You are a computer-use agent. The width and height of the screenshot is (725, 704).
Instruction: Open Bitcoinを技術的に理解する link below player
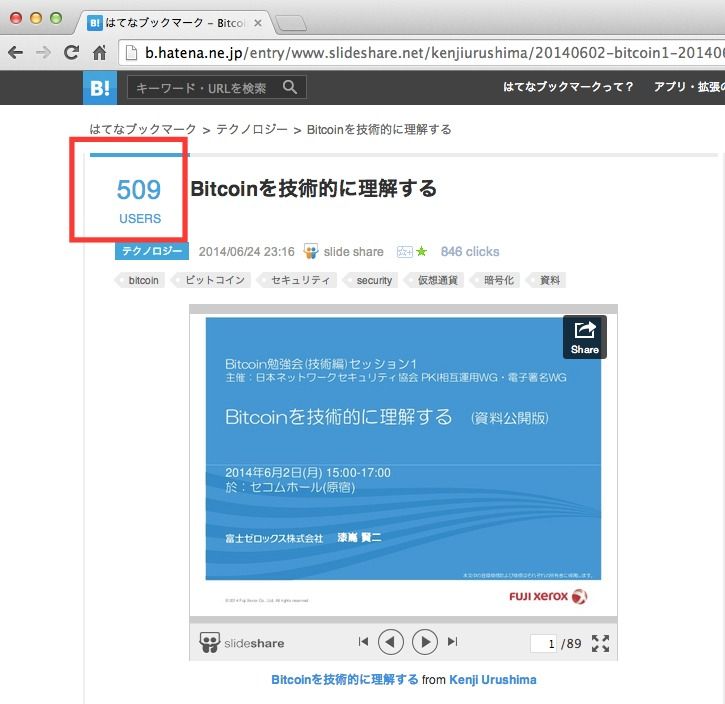tap(344, 680)
